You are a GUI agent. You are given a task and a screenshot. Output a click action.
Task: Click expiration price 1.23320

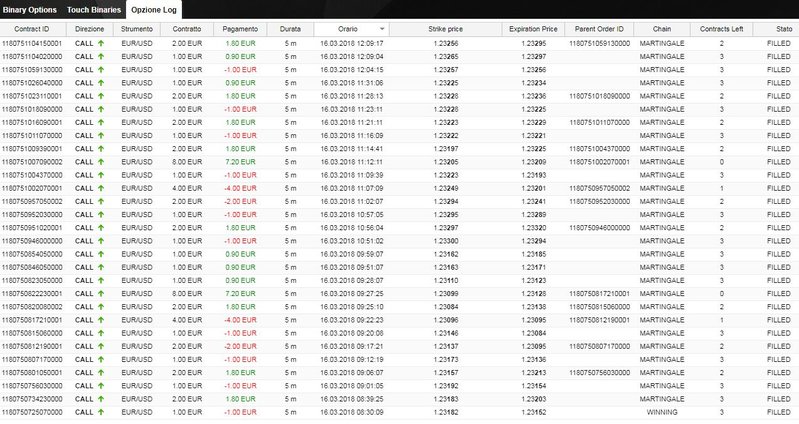[534, 228]
